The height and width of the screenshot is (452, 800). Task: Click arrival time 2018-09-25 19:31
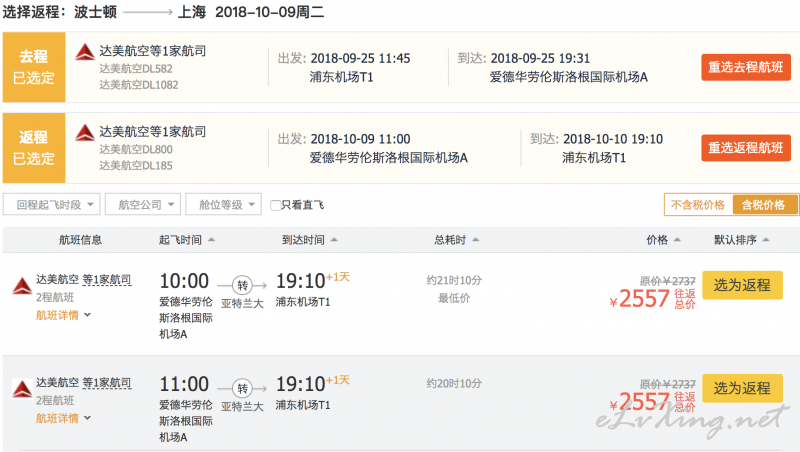click(x=540, y=59)
